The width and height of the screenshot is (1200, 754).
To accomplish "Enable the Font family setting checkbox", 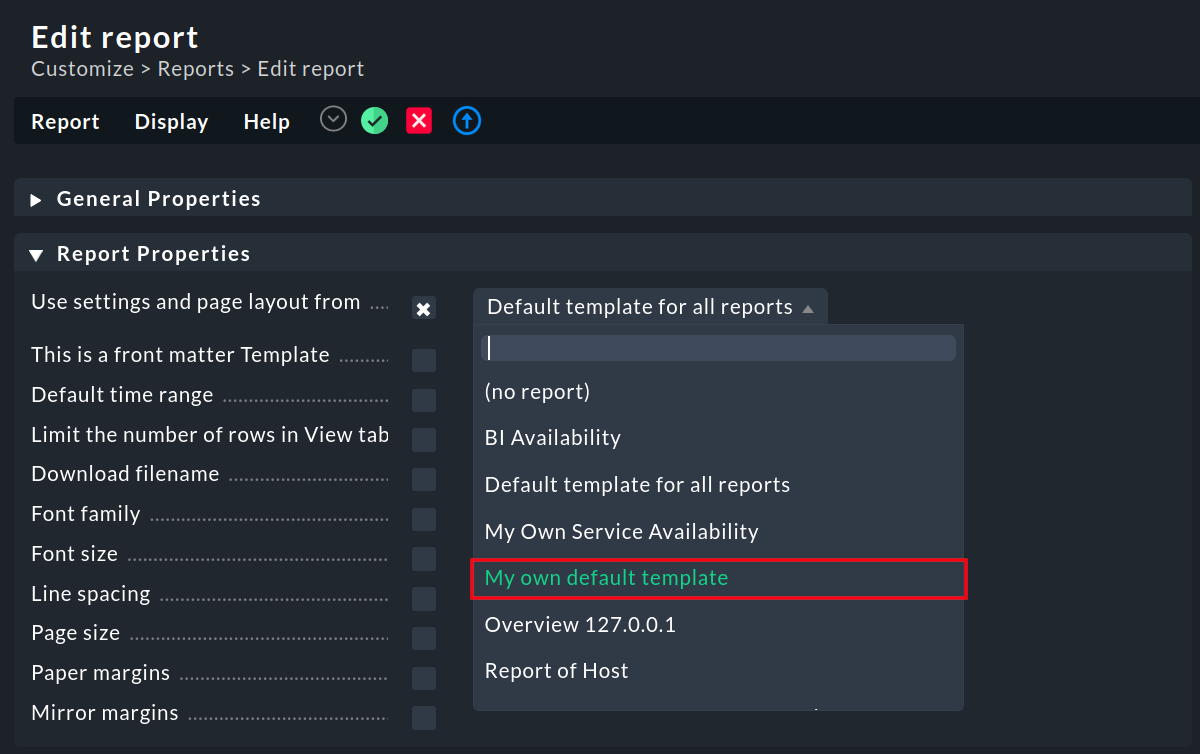I will point(423,519).
